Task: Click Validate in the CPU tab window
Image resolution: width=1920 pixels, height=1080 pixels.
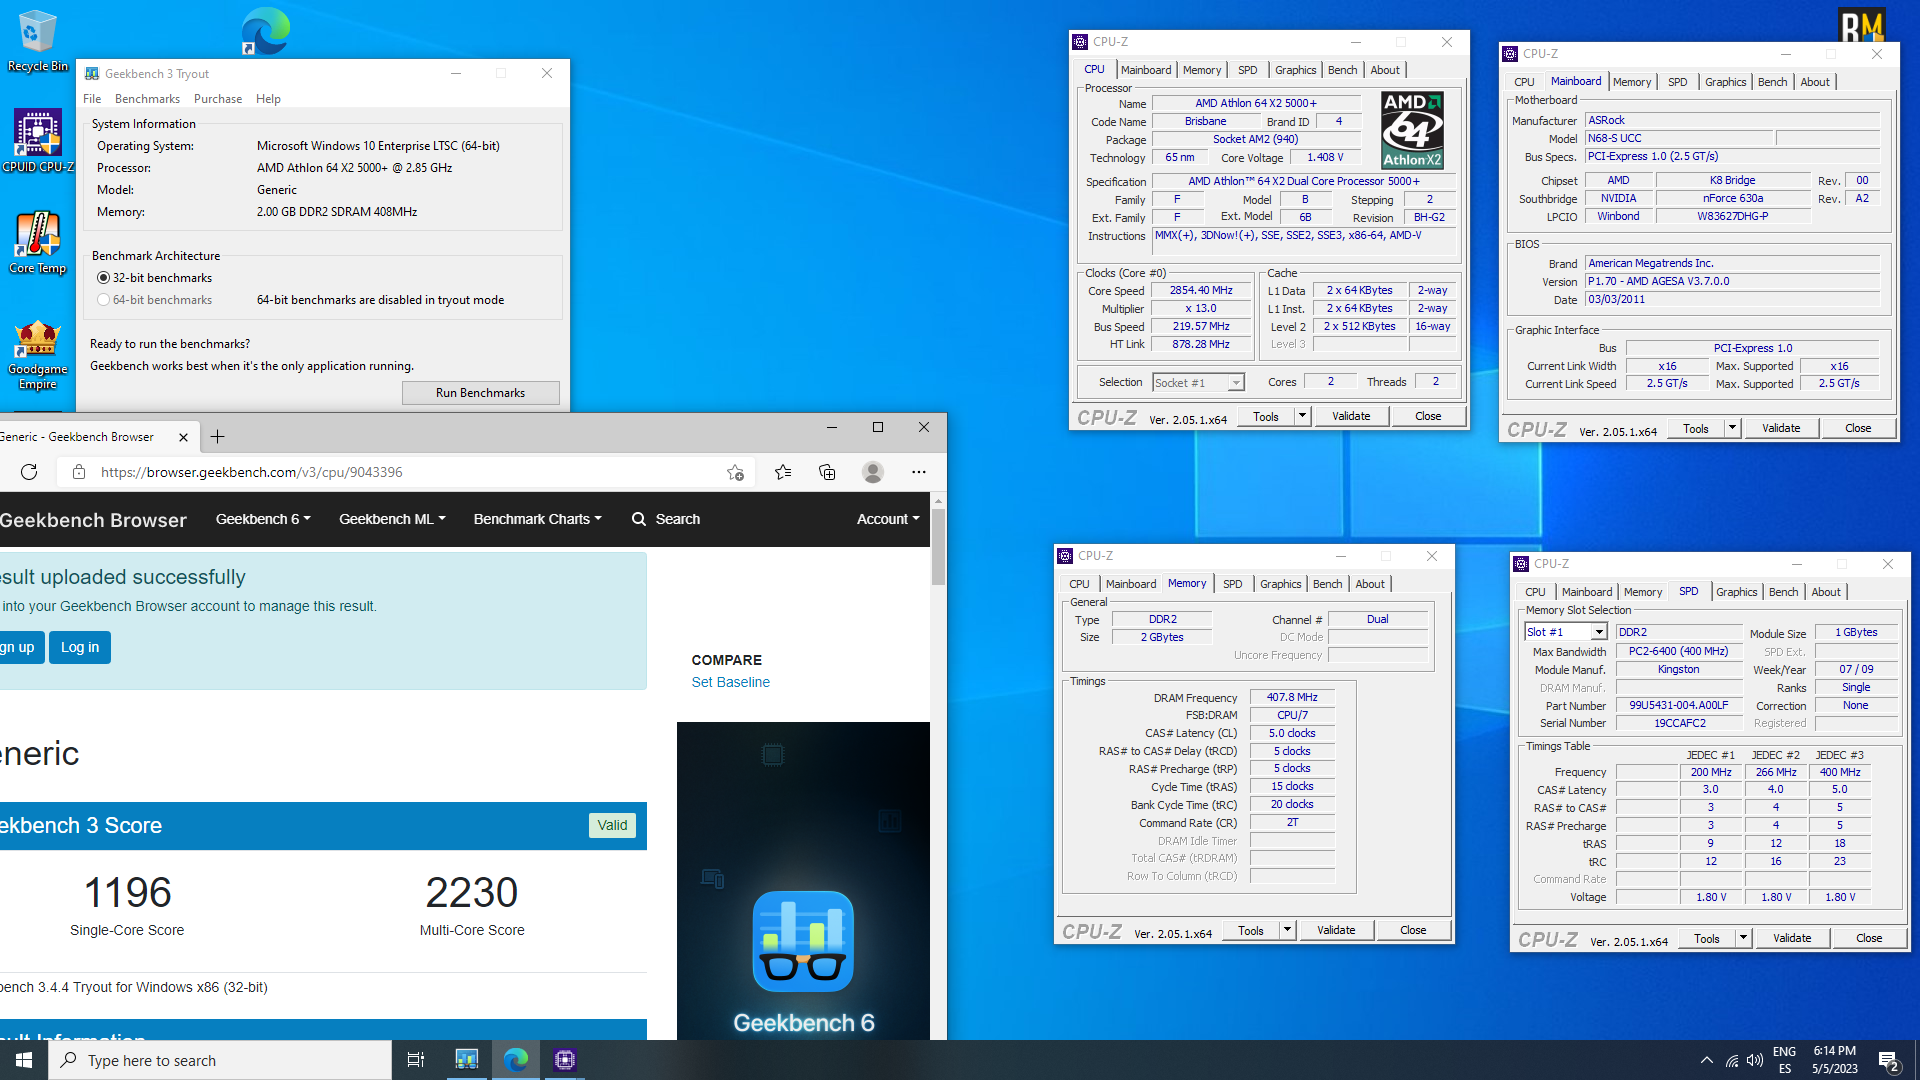Action: tap(1351, 416)
